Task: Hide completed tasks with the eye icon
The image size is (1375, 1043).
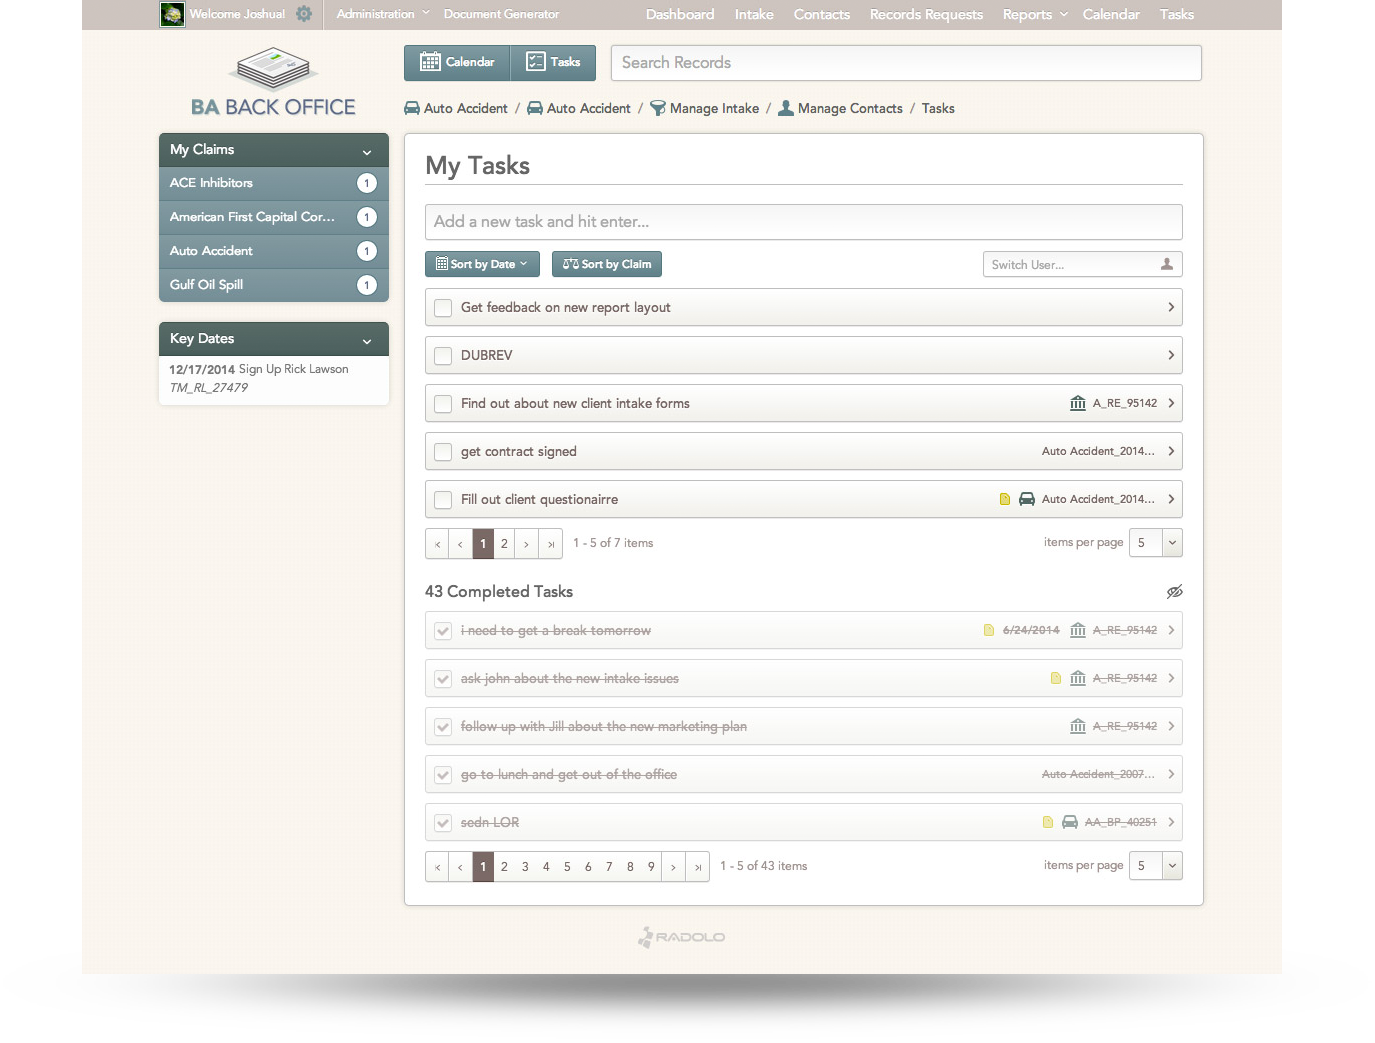Action: (x=1174, y=592)
